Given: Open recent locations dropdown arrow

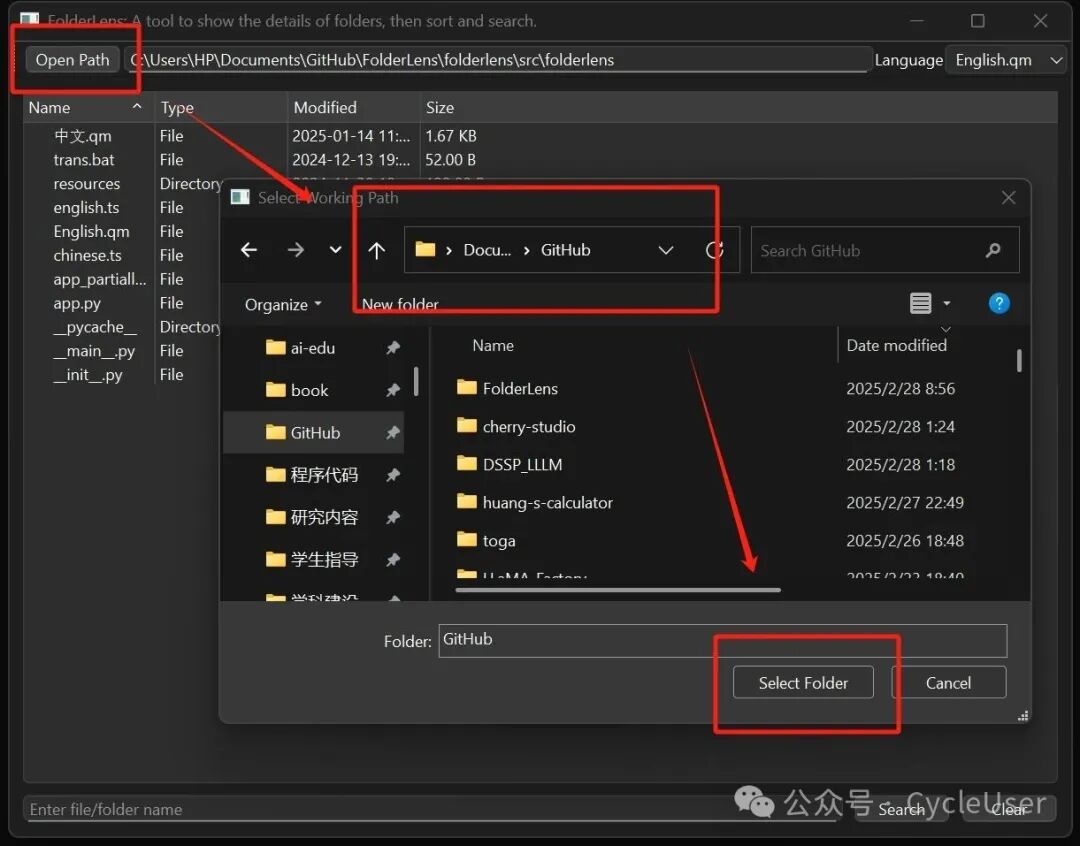Looking at the screenshot, I should (335, 250).
